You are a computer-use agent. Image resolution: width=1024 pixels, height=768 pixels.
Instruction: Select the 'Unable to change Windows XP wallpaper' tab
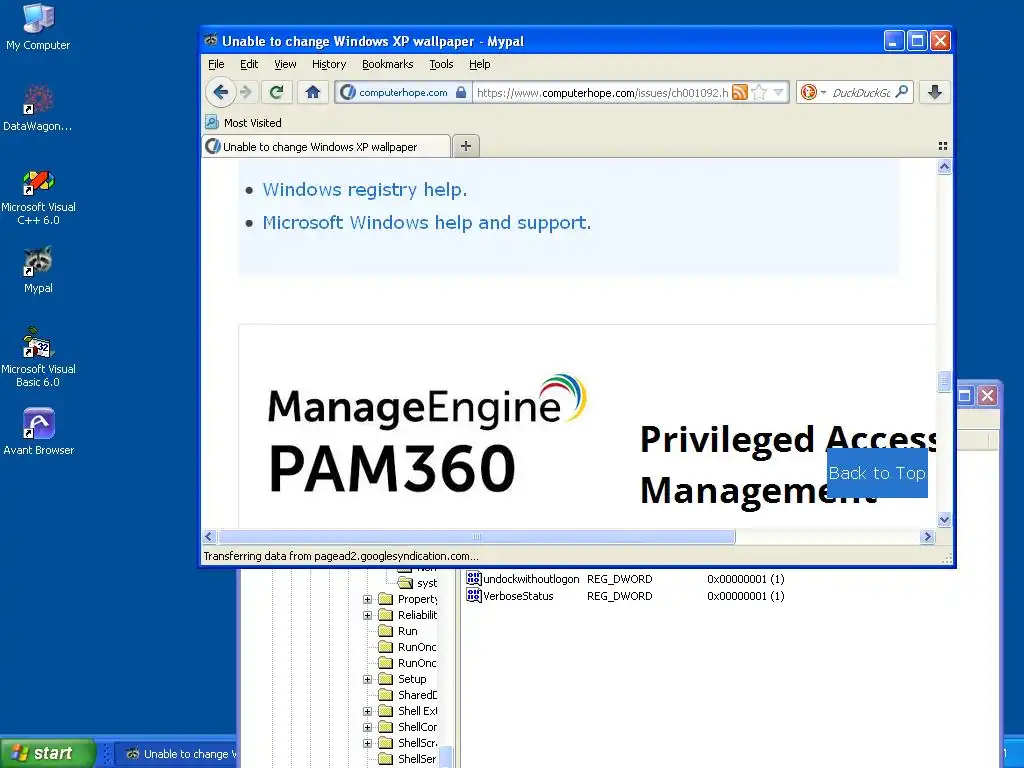[x=327, y=146]
